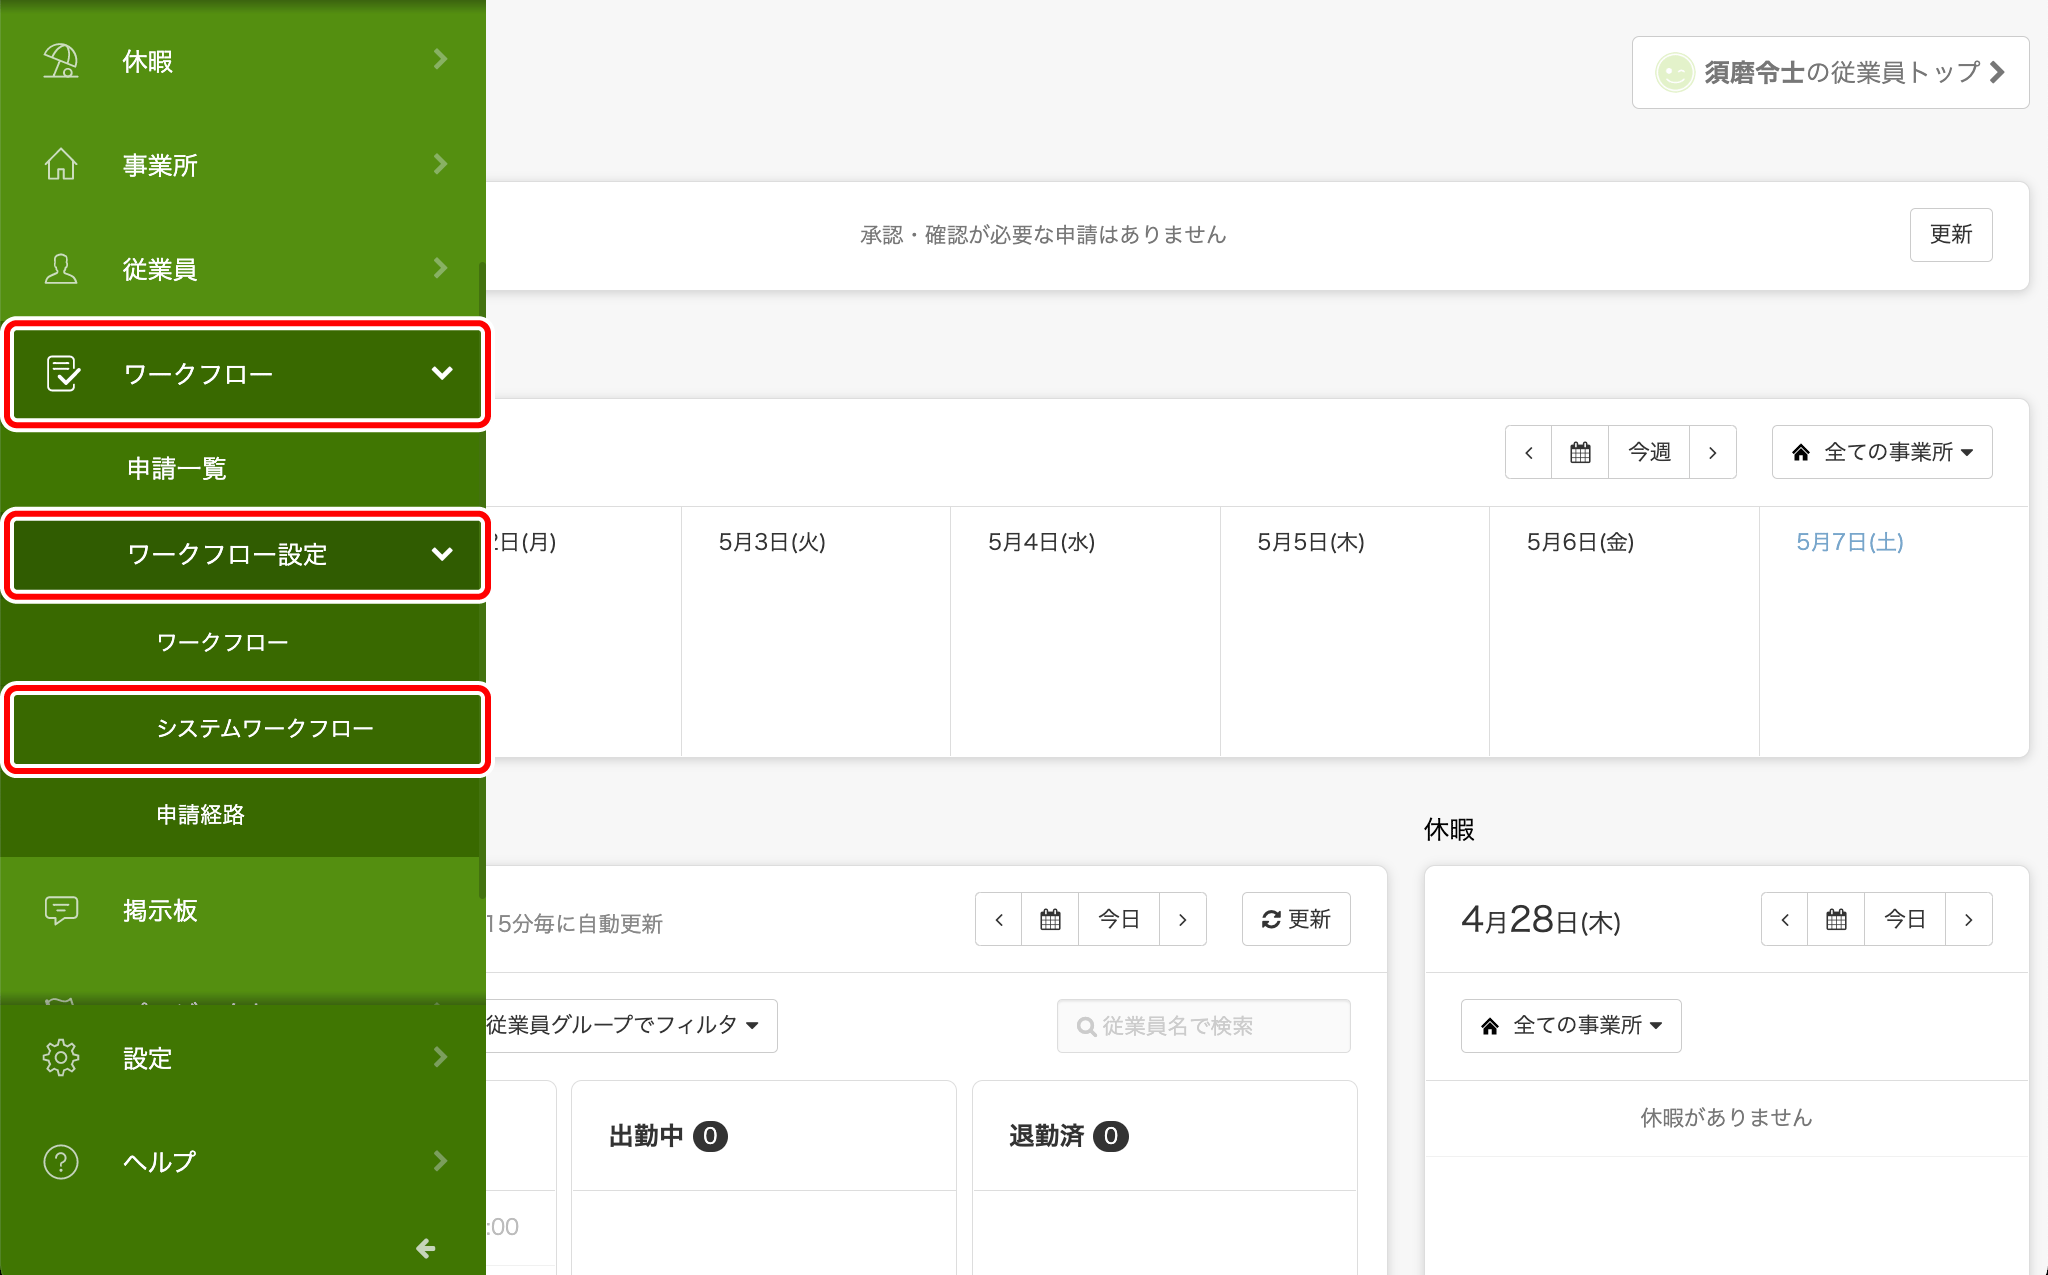Expand the 休暇 chevron arrow
Viewport: 2048px width, 1275px height.
coord(441,60)
